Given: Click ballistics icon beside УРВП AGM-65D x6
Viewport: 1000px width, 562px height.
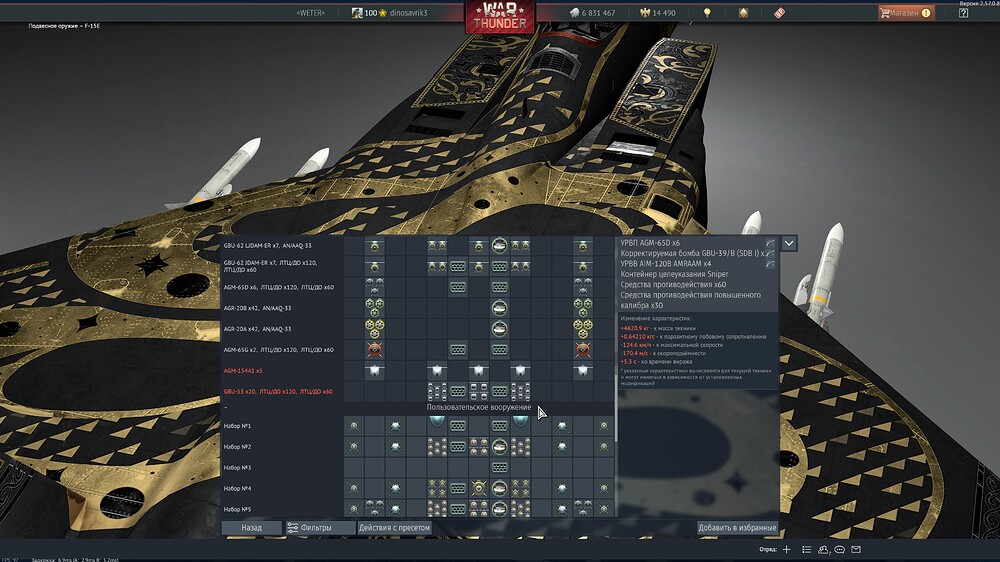Looking at the screenshot, I should click(770, 243).
